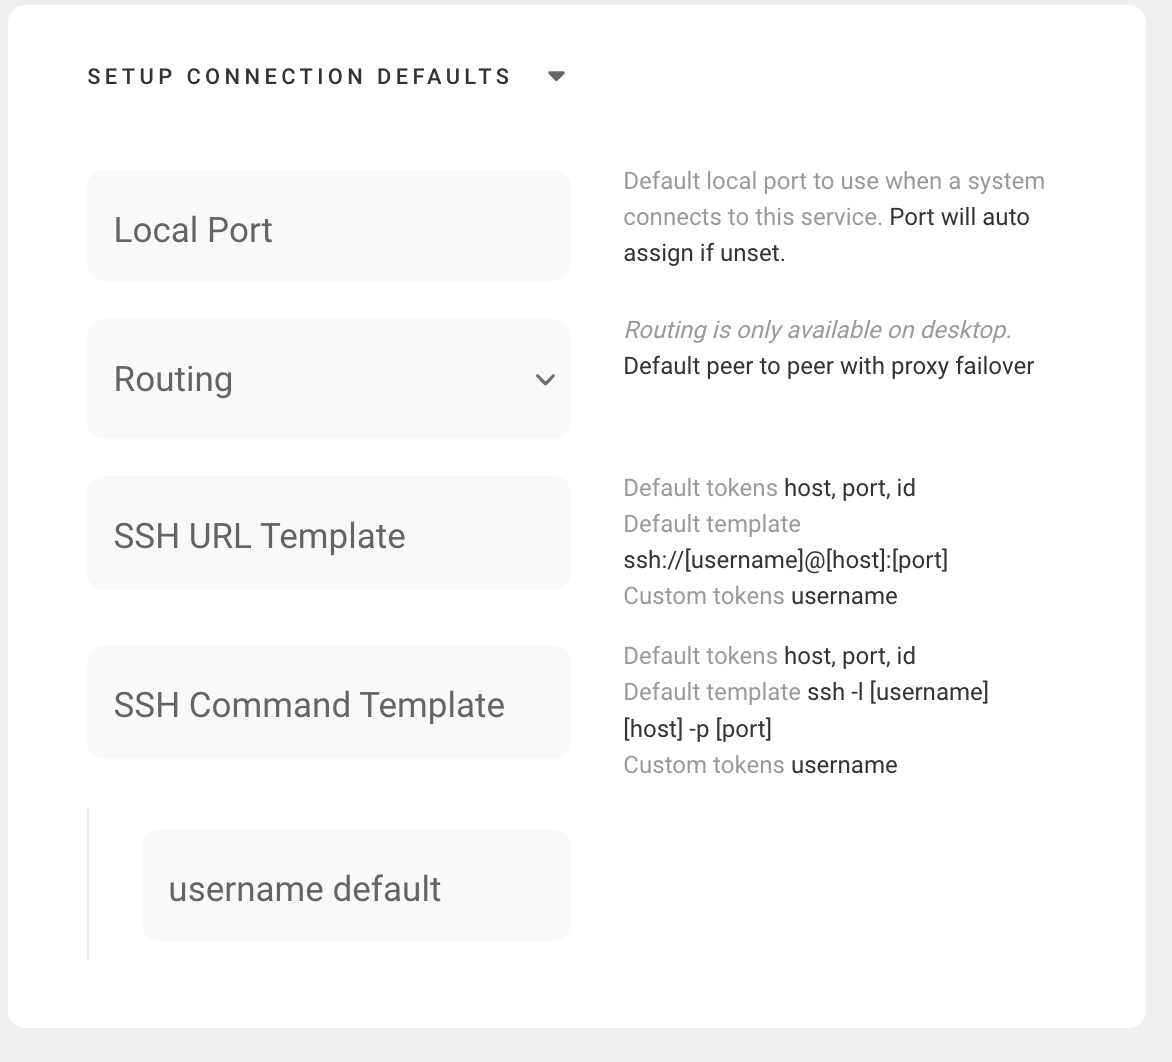Click 'Default peer to peer with proxy failover'
The image size is (1172, 1062).
[x=829, y=366]
